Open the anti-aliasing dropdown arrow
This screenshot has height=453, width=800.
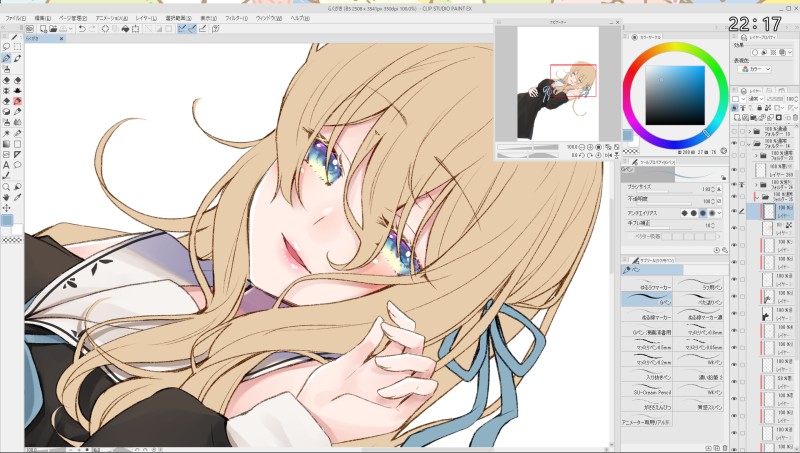point(719,213)
